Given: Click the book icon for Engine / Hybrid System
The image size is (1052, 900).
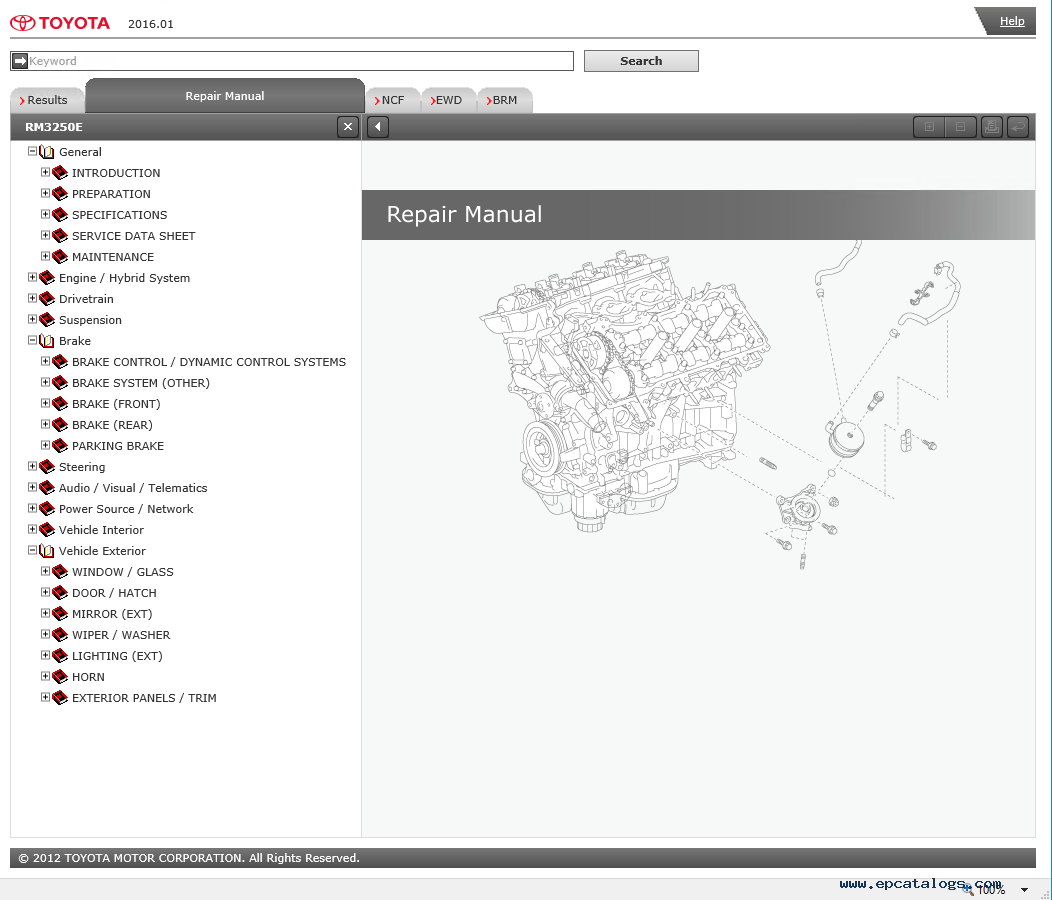Looking at the screenshot, I should click(47, 278).
